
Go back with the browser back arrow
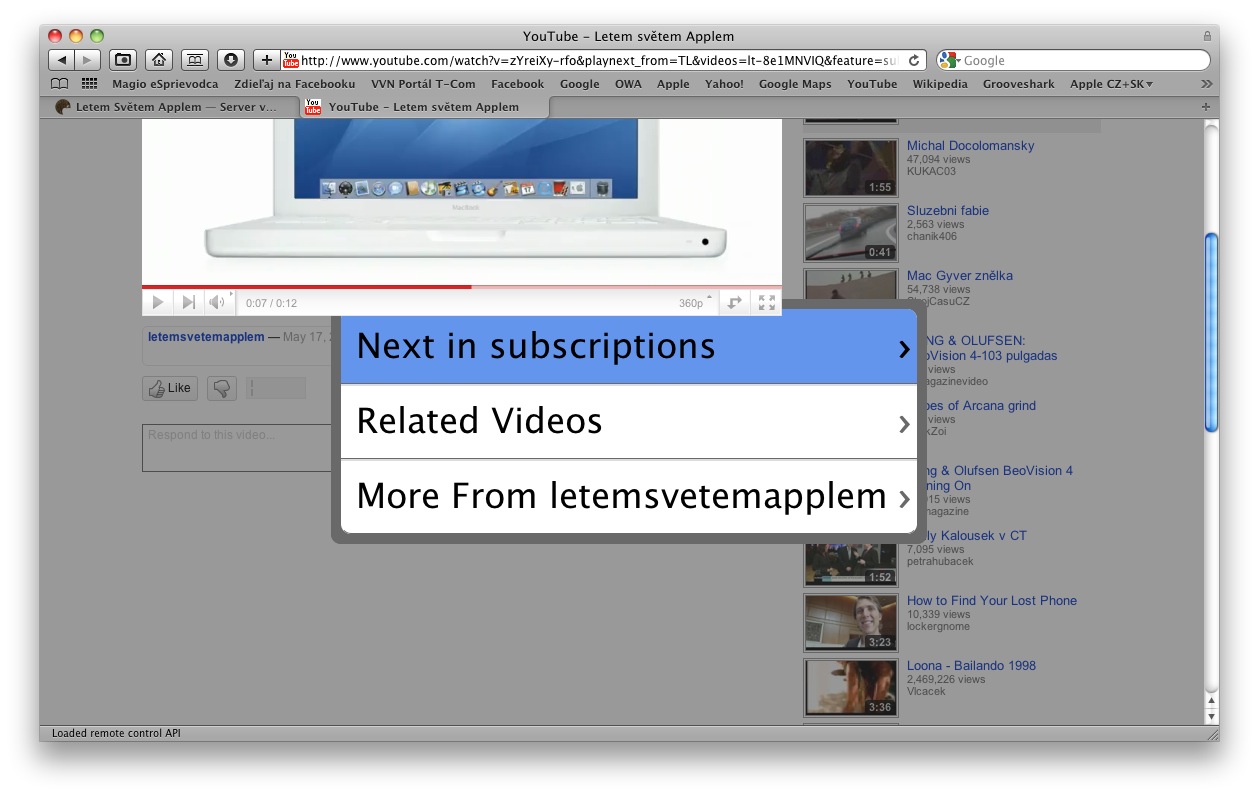(62, 60)
